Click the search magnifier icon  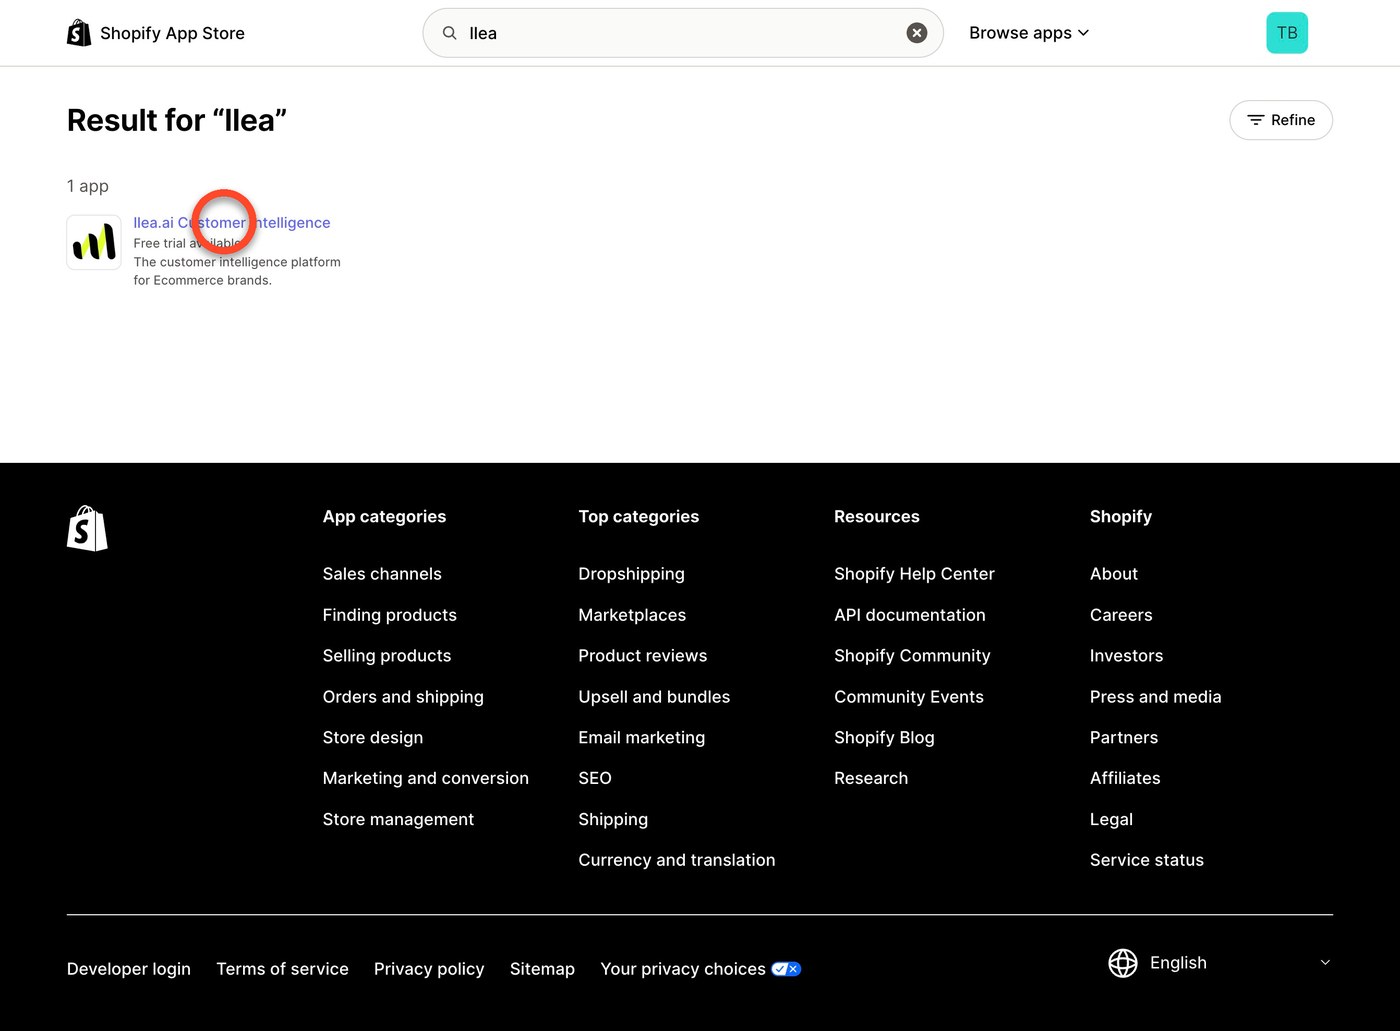point(450,33)
